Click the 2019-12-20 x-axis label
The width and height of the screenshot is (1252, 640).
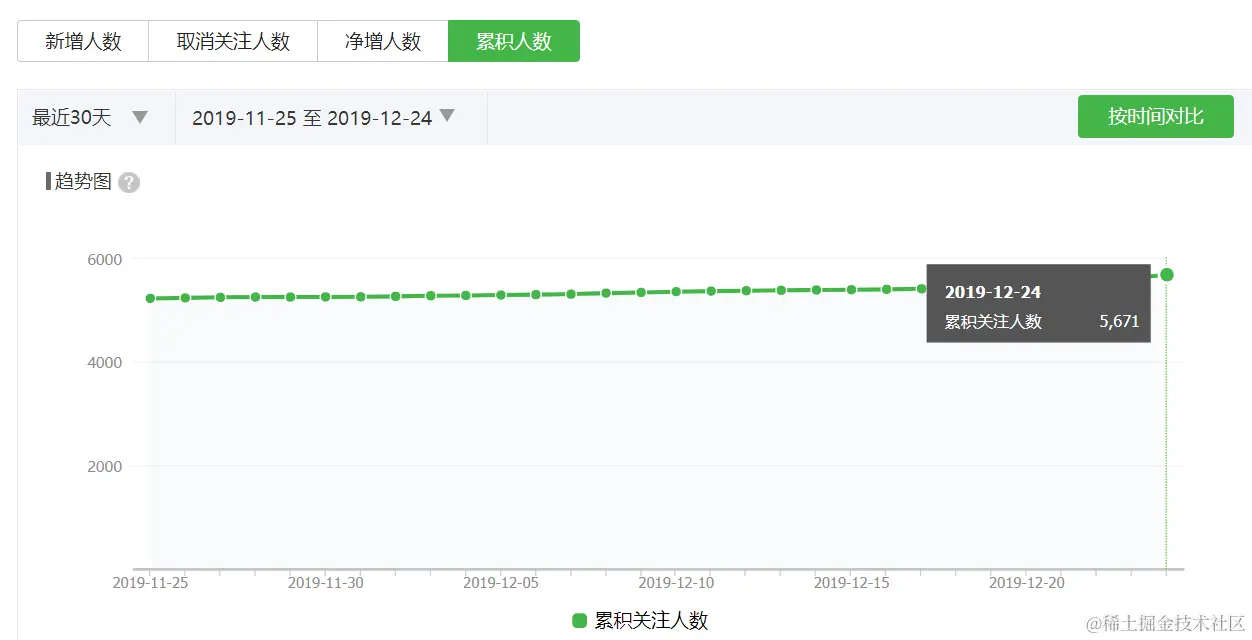pos(1027,583)
